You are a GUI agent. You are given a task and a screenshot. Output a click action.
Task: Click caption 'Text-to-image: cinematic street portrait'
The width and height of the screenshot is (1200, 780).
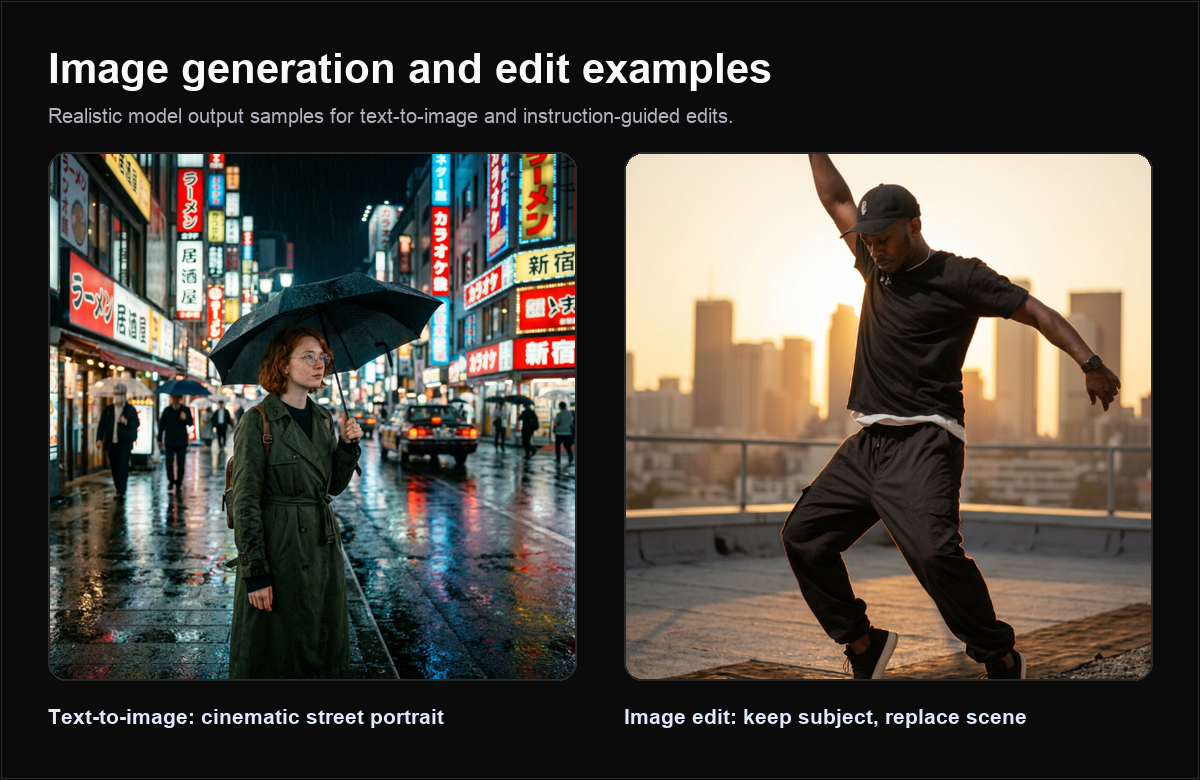click(246, 717)
